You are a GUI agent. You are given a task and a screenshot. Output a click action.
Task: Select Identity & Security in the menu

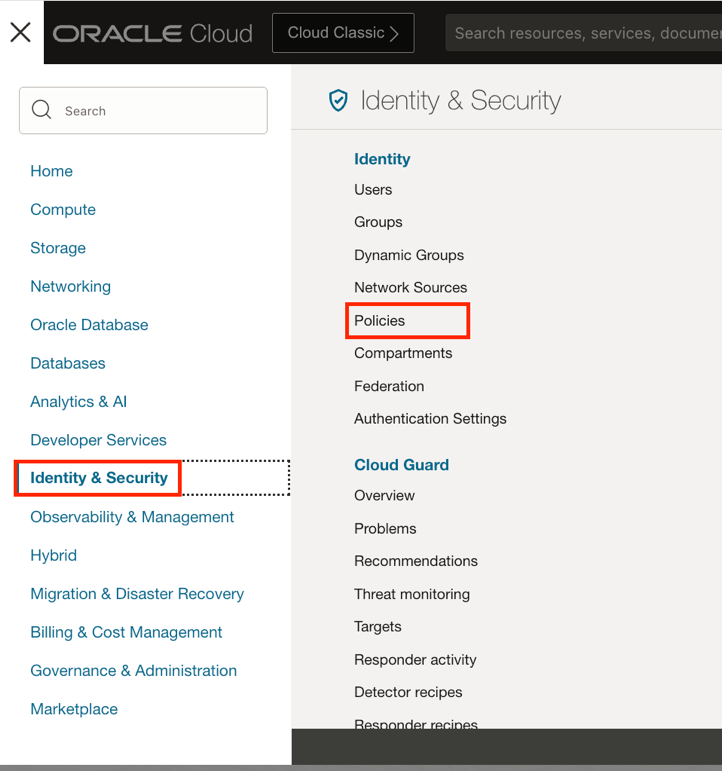pos(99,478)
